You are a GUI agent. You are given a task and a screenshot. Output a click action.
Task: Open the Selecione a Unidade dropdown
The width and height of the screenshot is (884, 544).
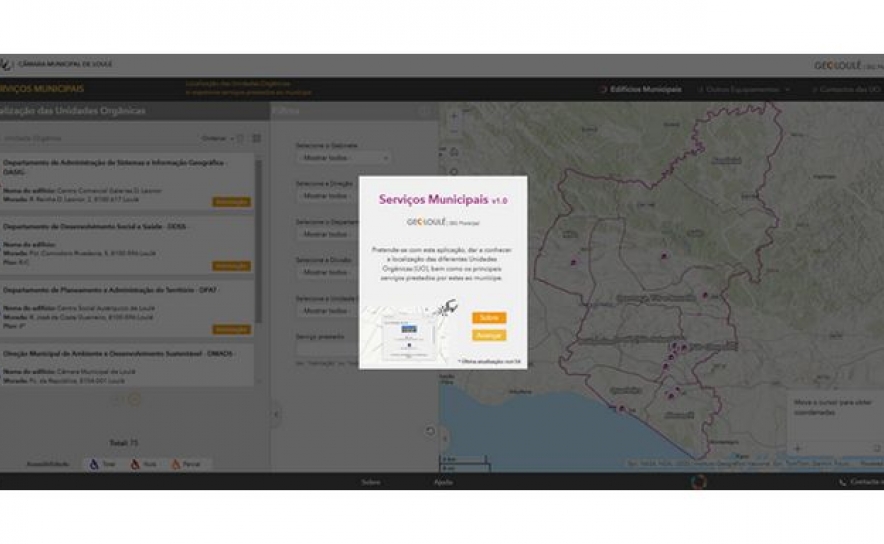(327, 311)
